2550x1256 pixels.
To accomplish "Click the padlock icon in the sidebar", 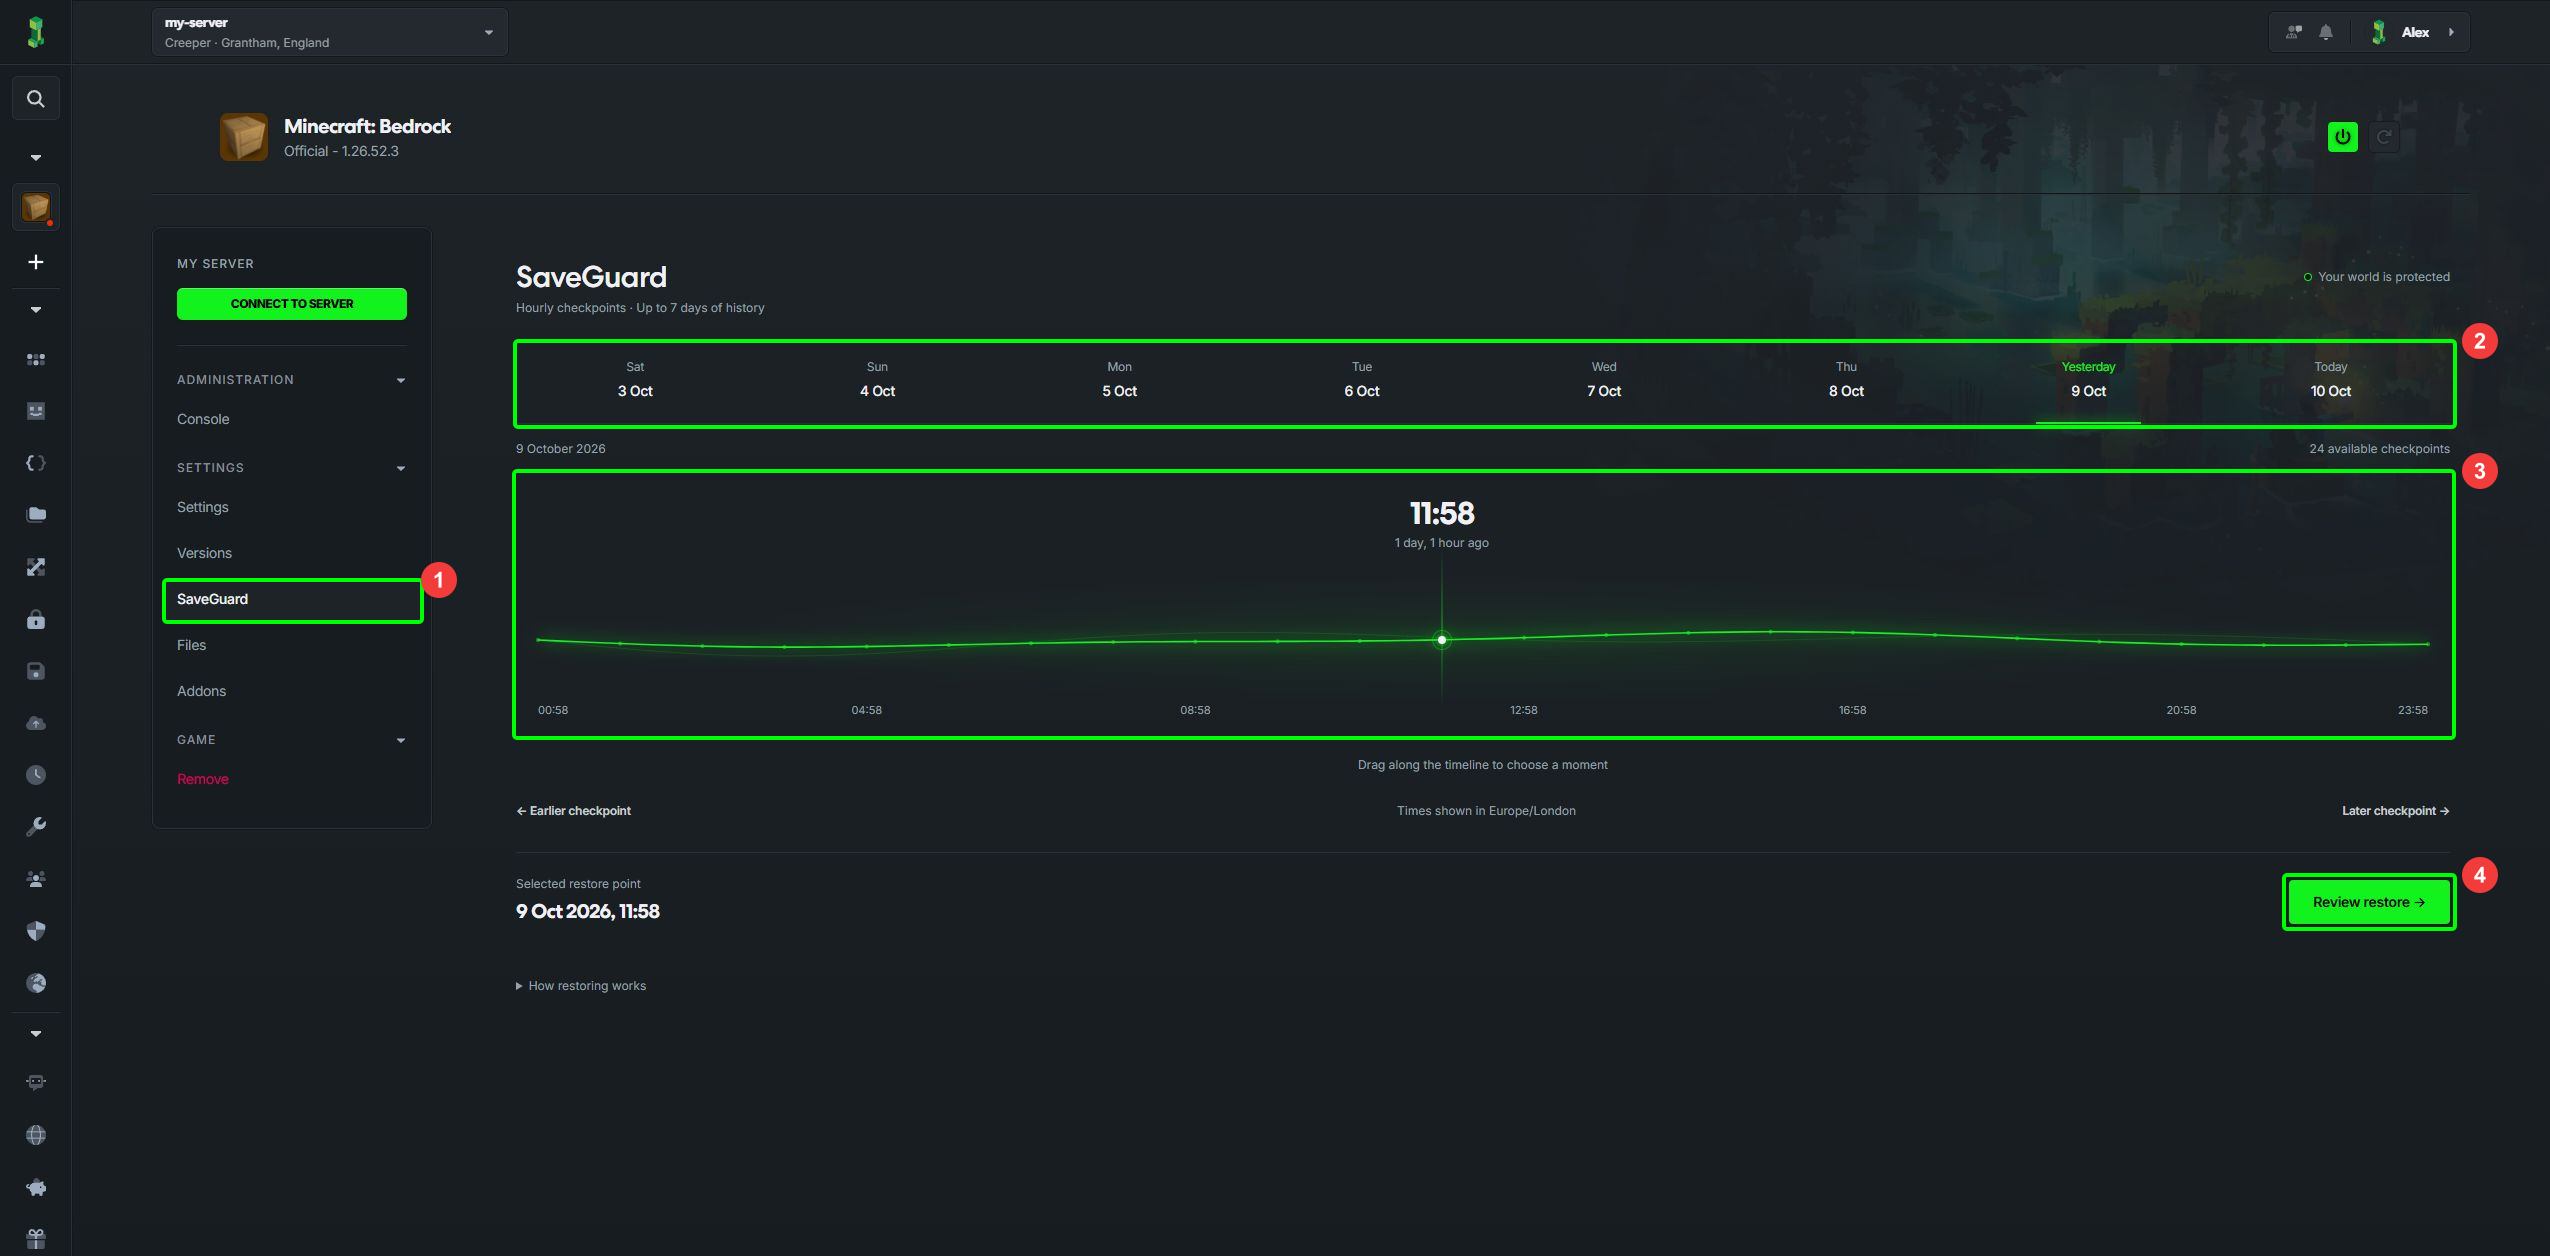I will tap(35, 619).
